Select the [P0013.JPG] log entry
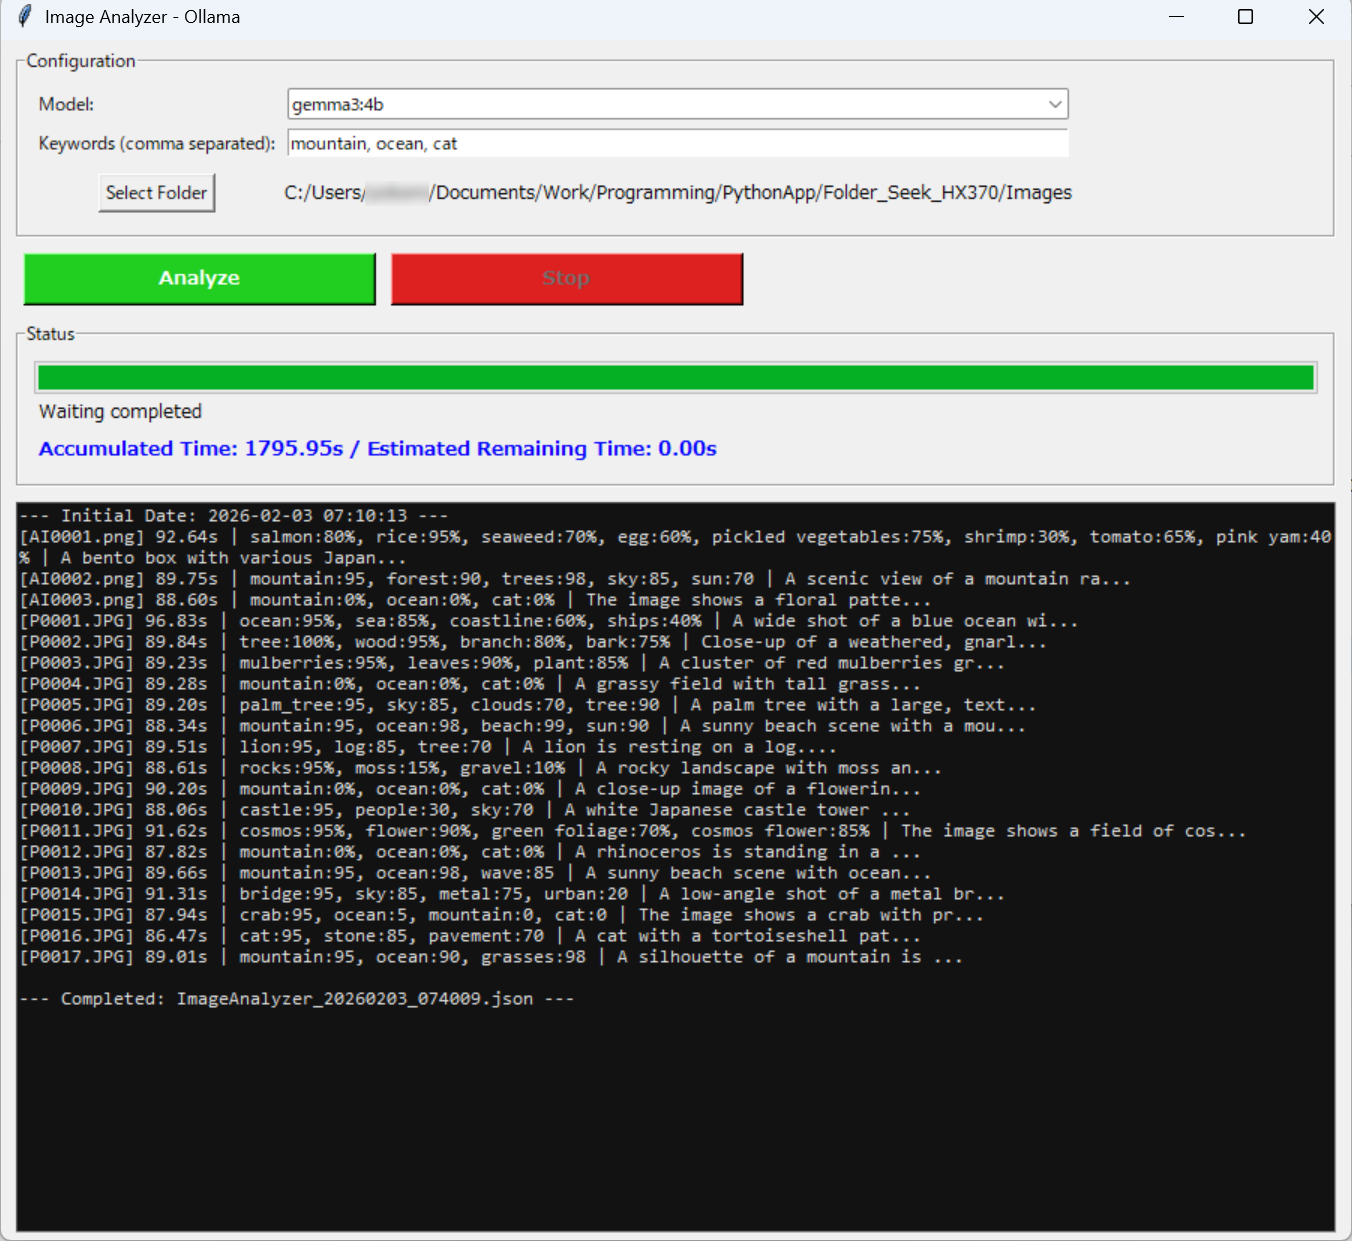 point(475,873)
